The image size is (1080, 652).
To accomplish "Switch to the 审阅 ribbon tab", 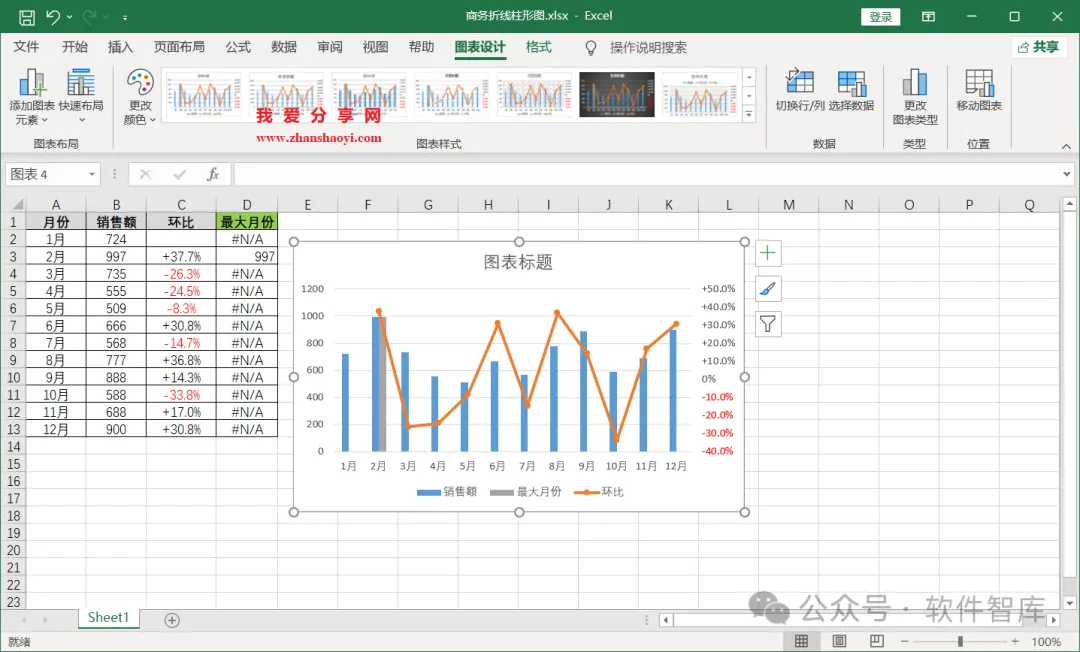I will tap(330, 47).
